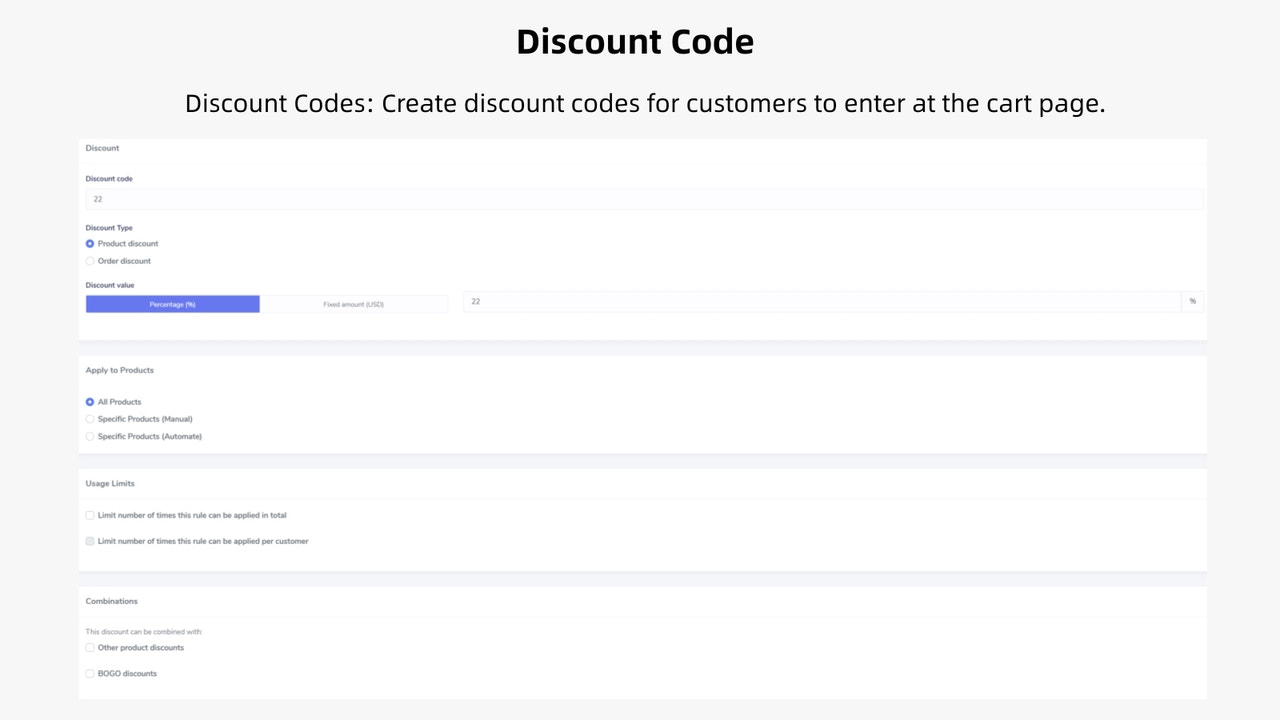The height and width of the screenshot is (720, 1280).
Task: Check the Other product discounts combination
Action: tap(90, 647)
